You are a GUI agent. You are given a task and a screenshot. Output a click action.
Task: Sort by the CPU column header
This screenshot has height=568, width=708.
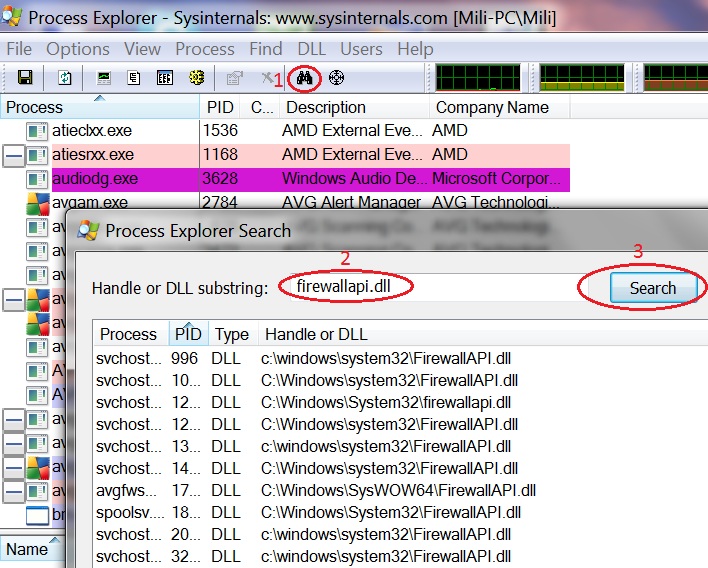[x=260, y=107]
